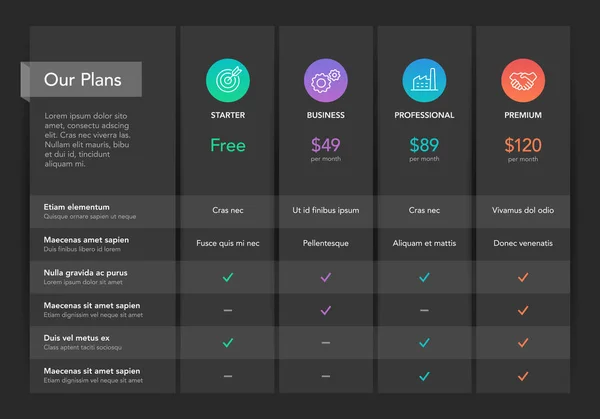600x419 pixels.
Task: Click the purple Business gears icon
Action: [326, 80]
